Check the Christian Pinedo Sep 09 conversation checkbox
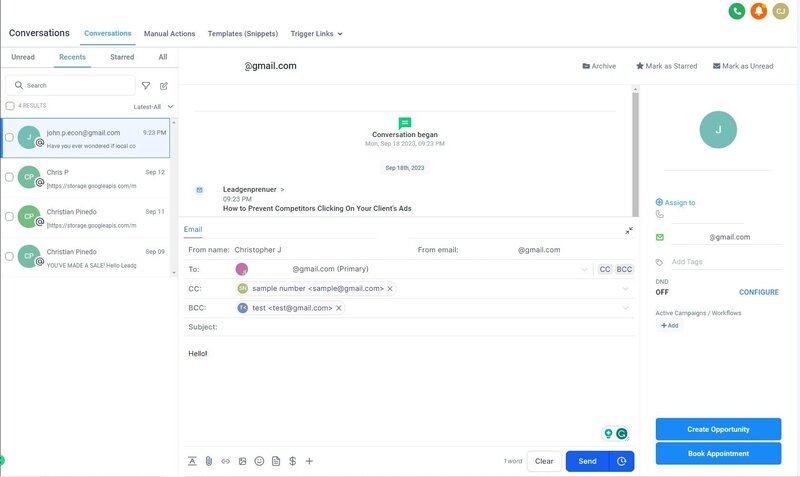The width and height of the screenshot is (800, 477). click(9, 257)
